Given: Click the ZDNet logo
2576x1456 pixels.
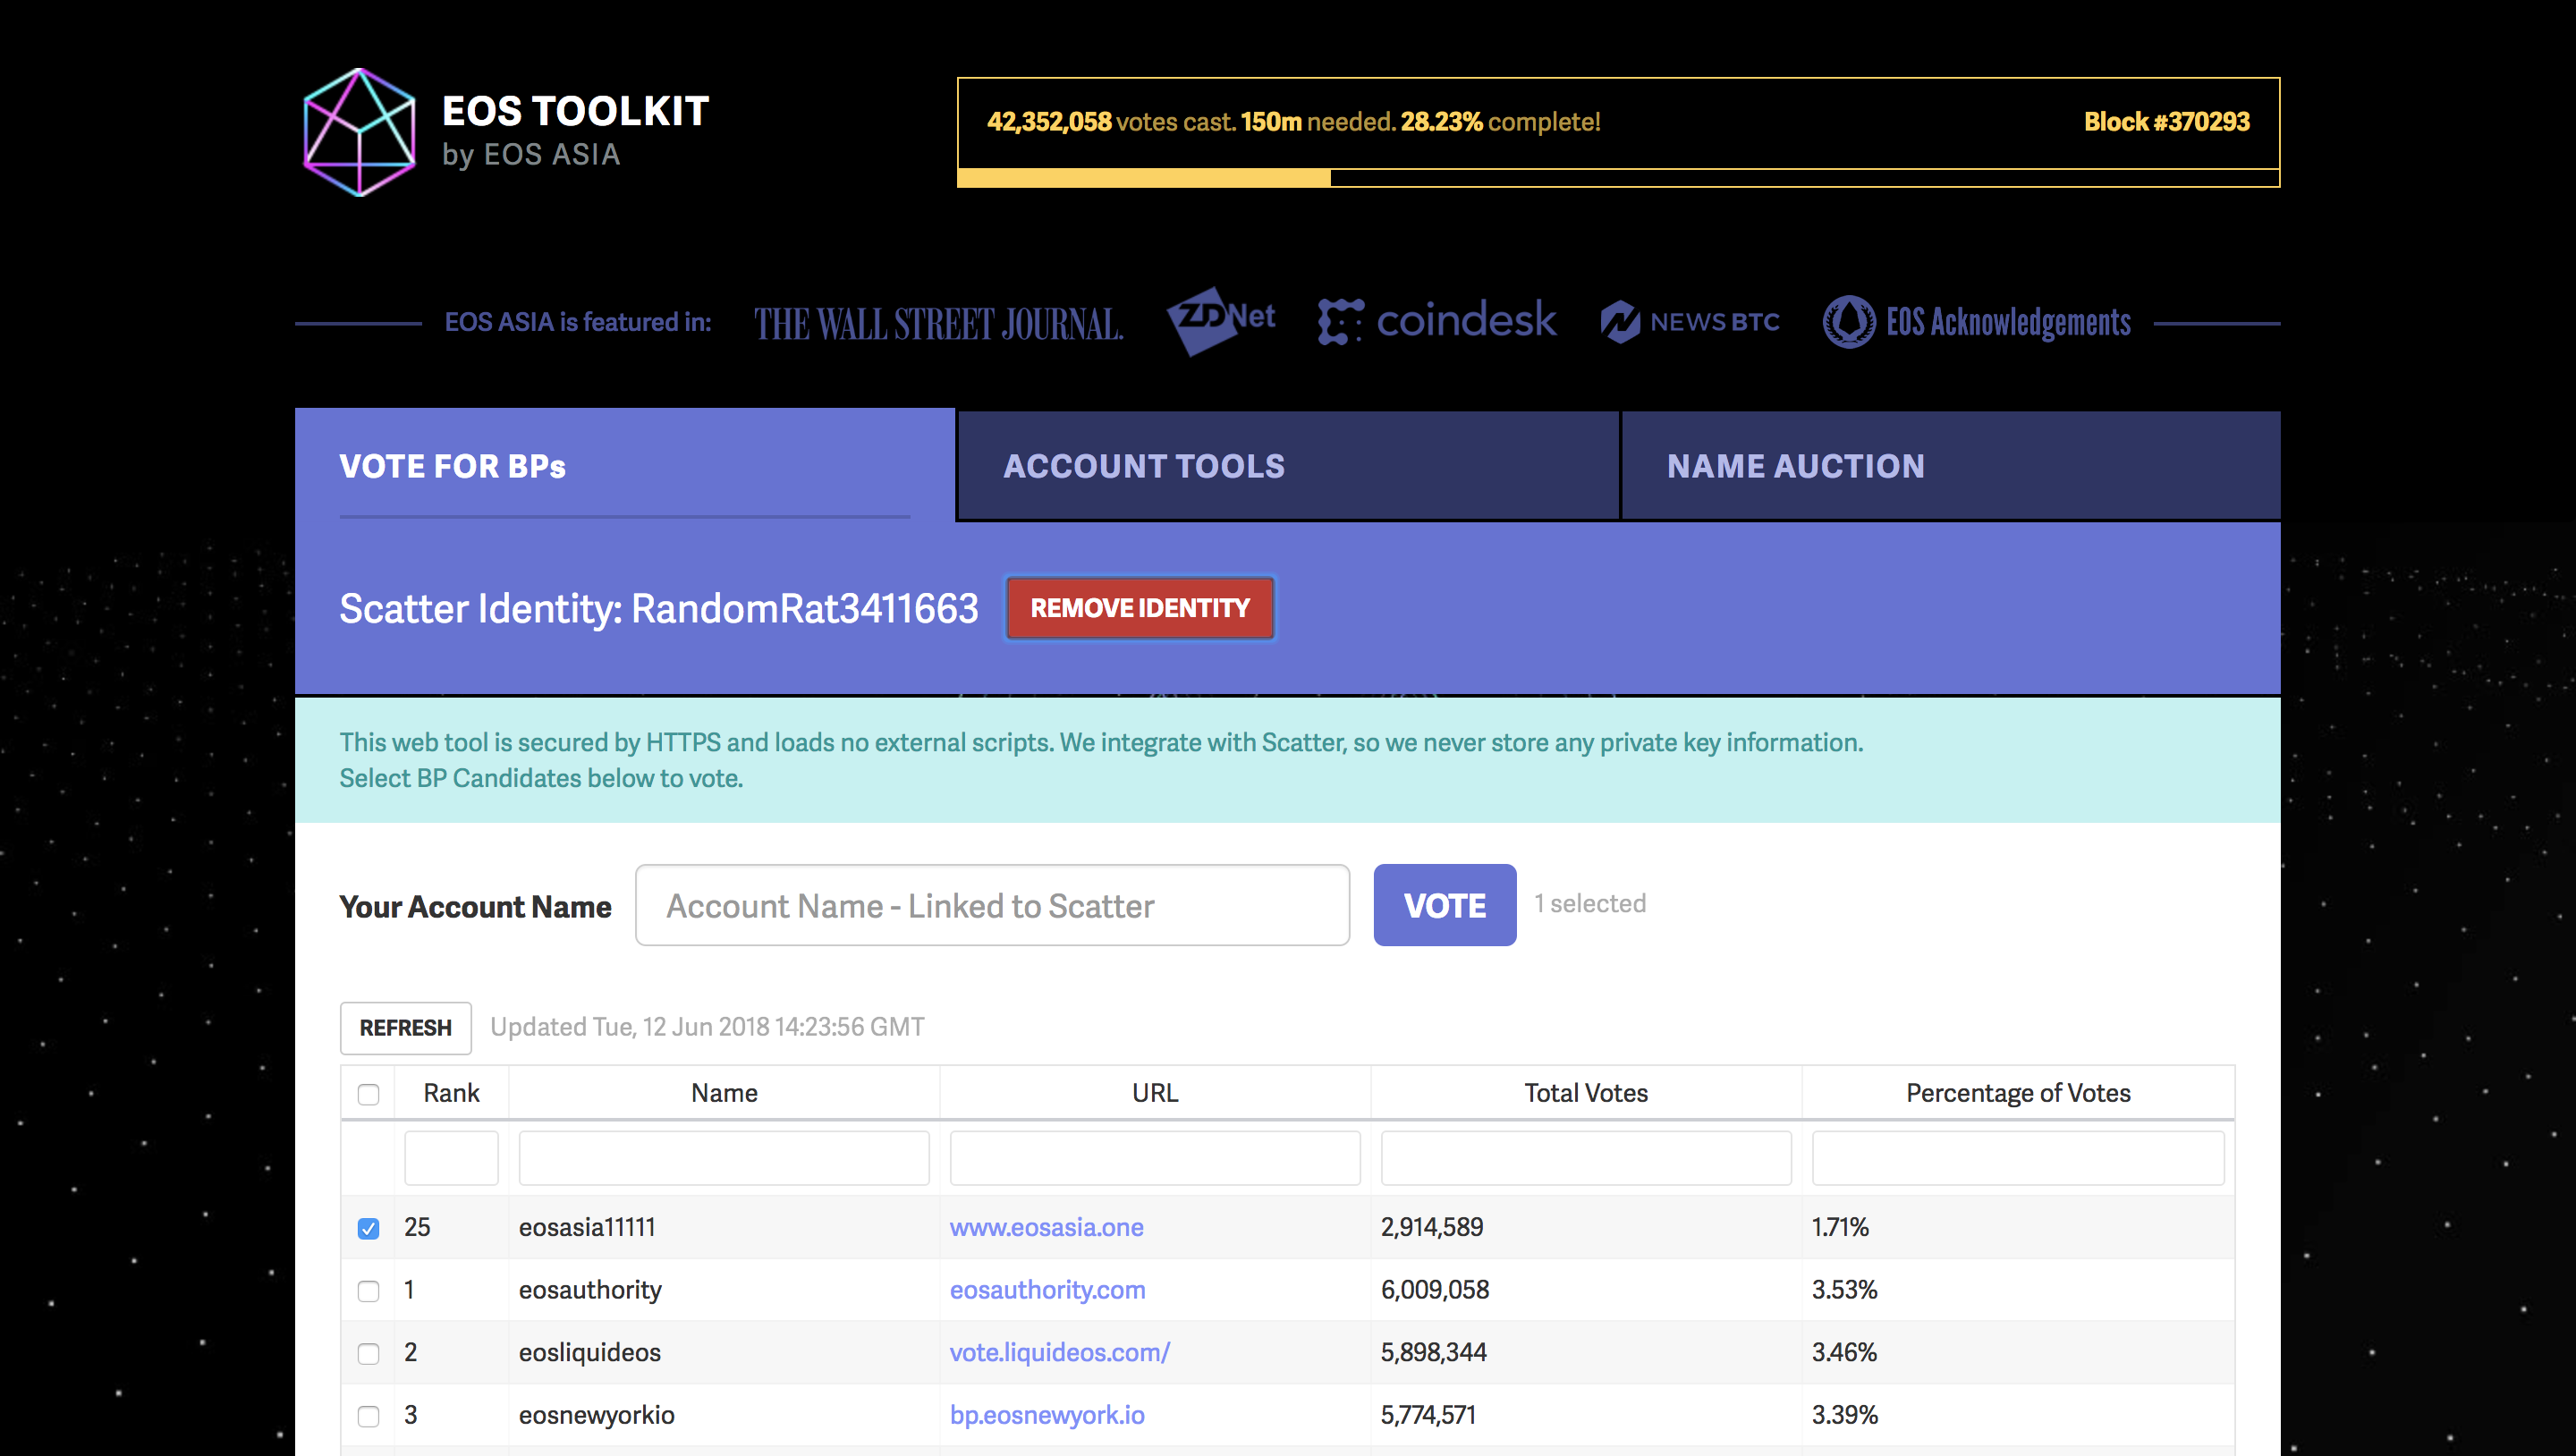Looking at the screenshot, I should click(x=1220, y=320).
